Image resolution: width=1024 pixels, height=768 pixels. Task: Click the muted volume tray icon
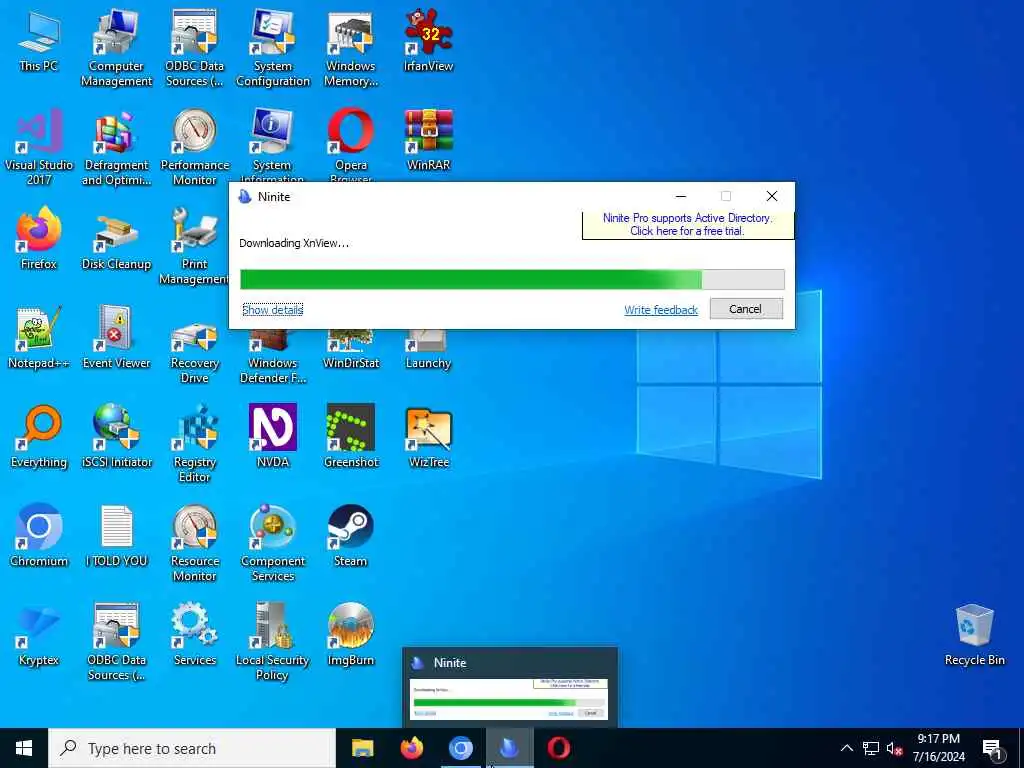(x=894, y=748)
